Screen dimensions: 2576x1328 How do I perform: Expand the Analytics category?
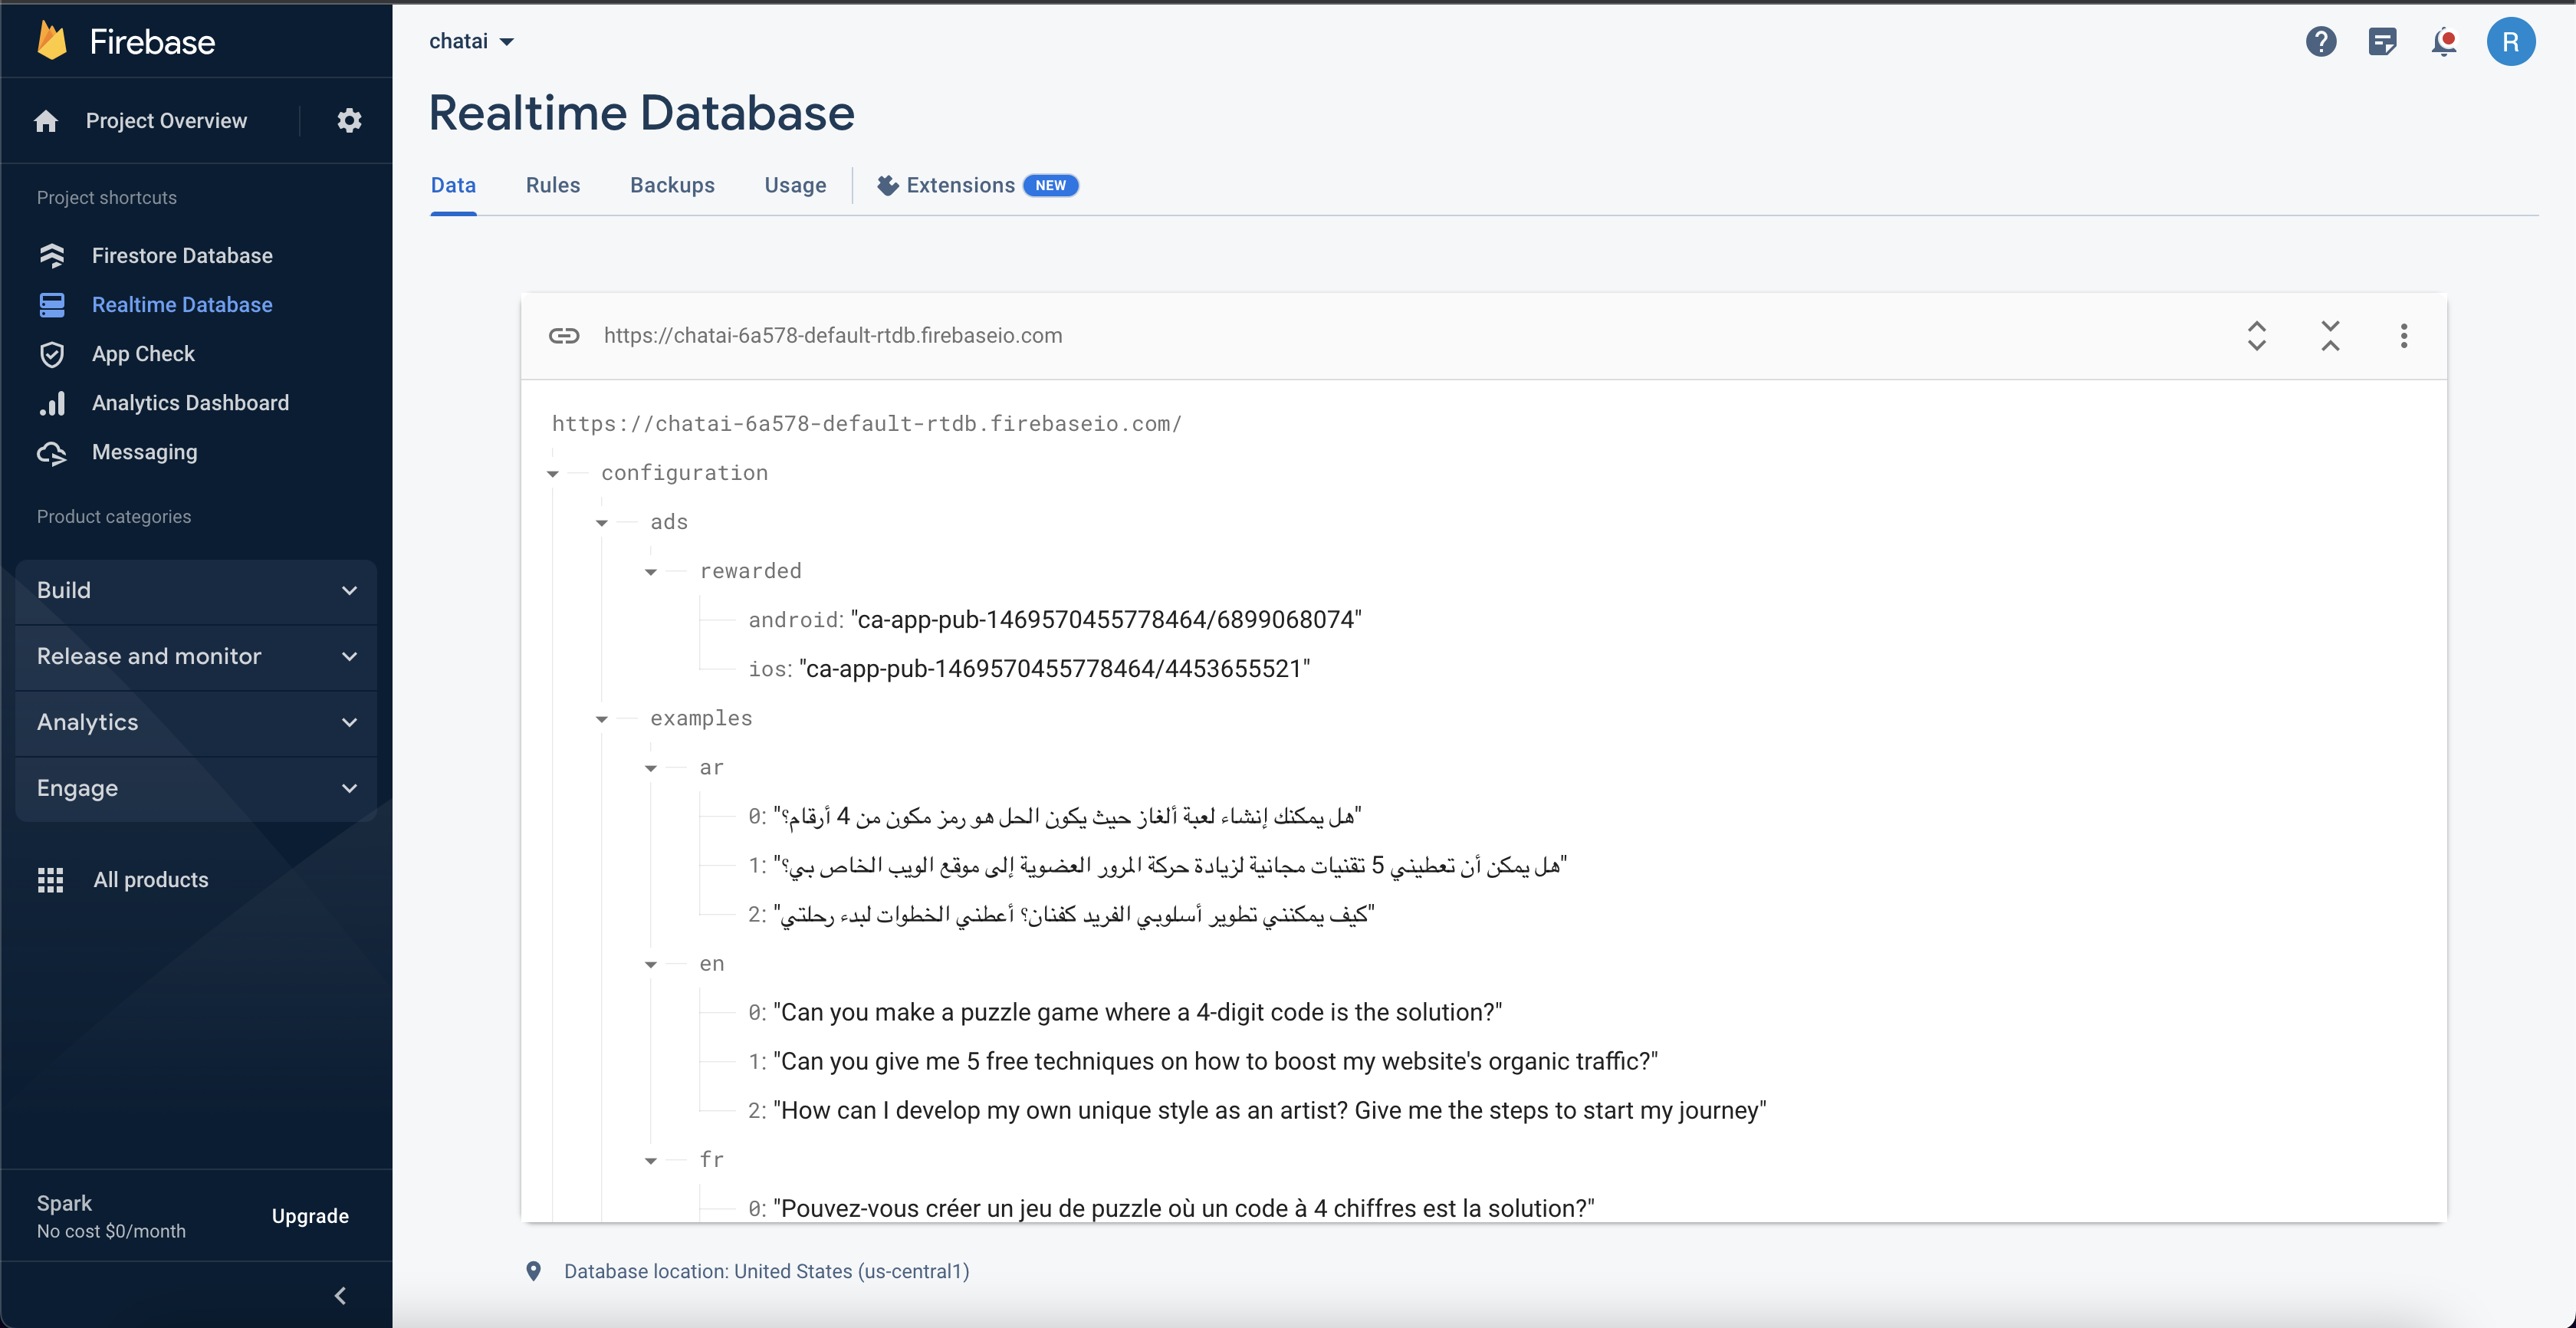[x=197, y=723]
